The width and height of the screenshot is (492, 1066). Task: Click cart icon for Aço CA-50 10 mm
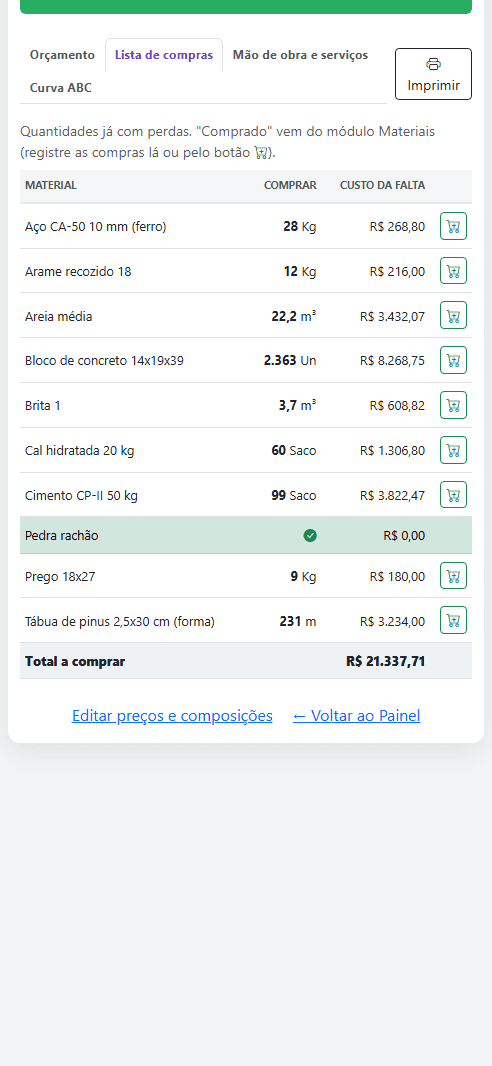pyautogui.click(x=453, y=226)
